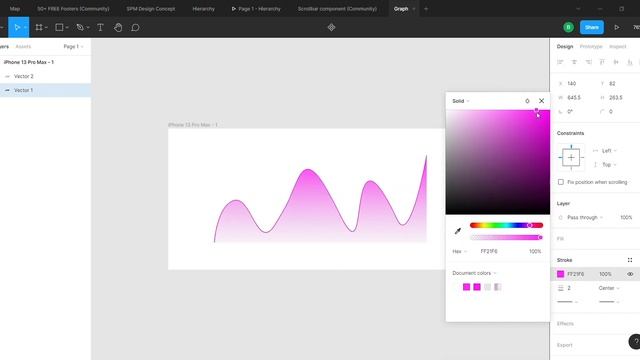Open Scrollbar component (Community) tab
Image resolution: width=640 pixels, height=360 pixels.
coord(337,9)
